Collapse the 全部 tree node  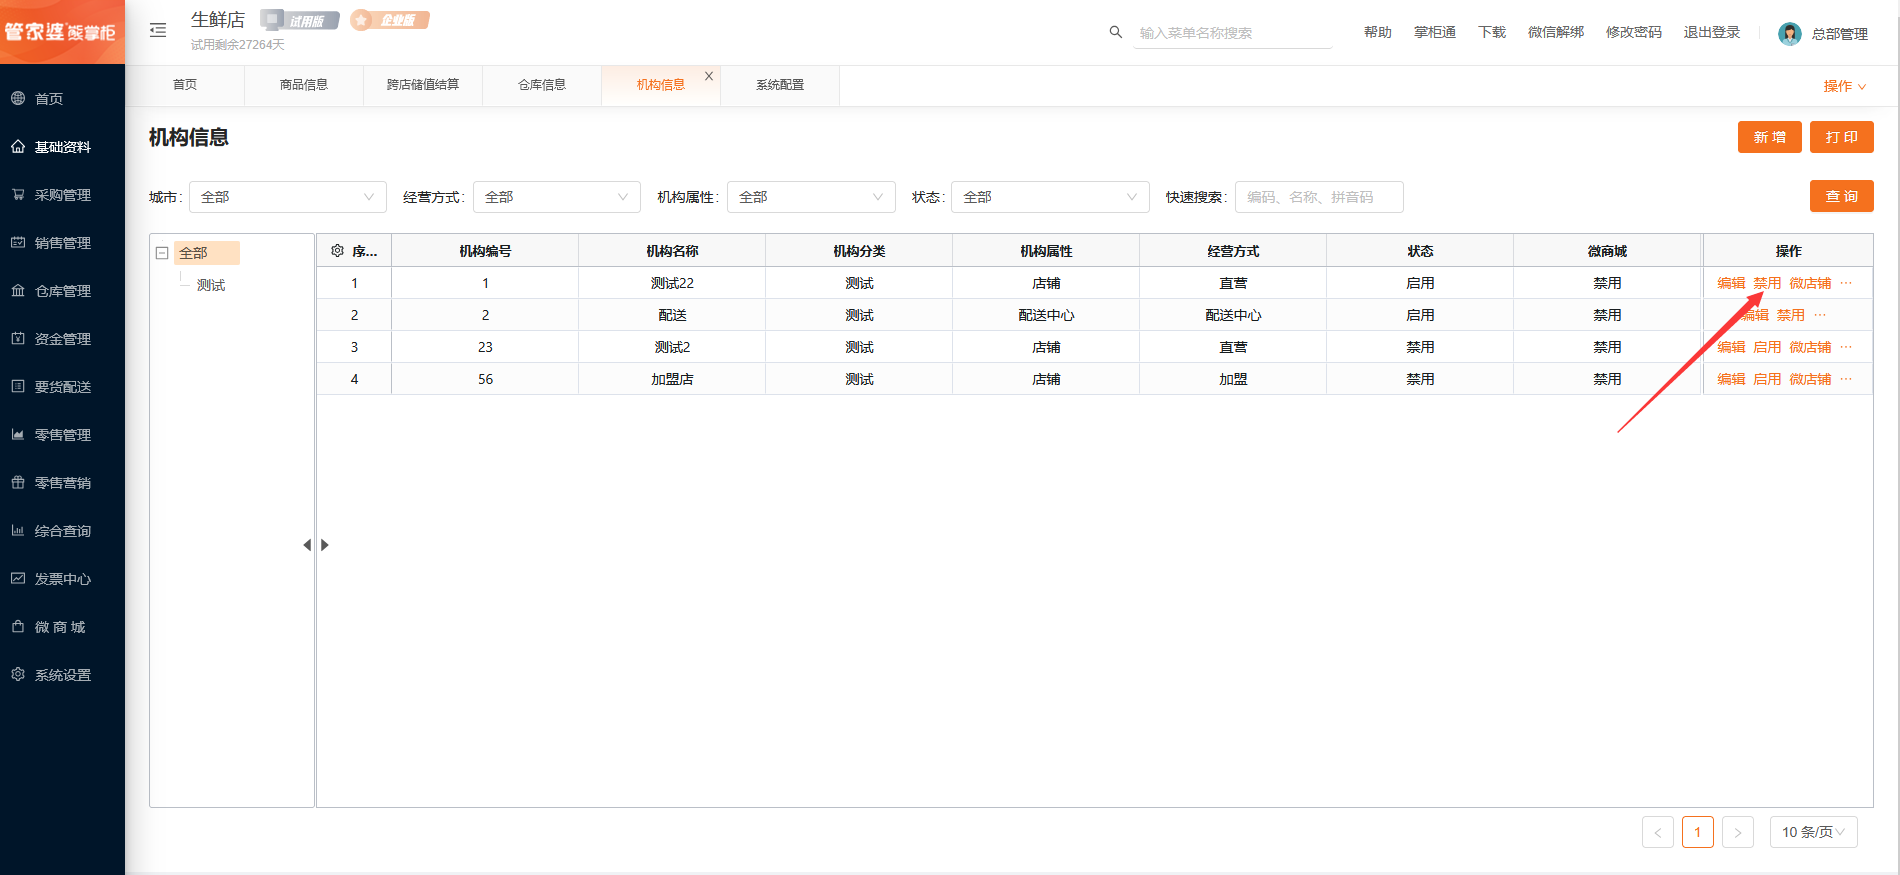pos(162,253)
